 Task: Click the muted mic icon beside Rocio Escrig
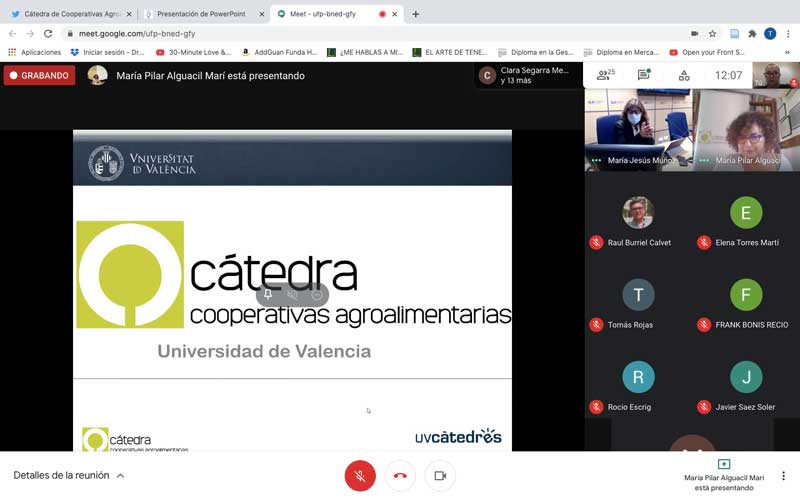596,407
